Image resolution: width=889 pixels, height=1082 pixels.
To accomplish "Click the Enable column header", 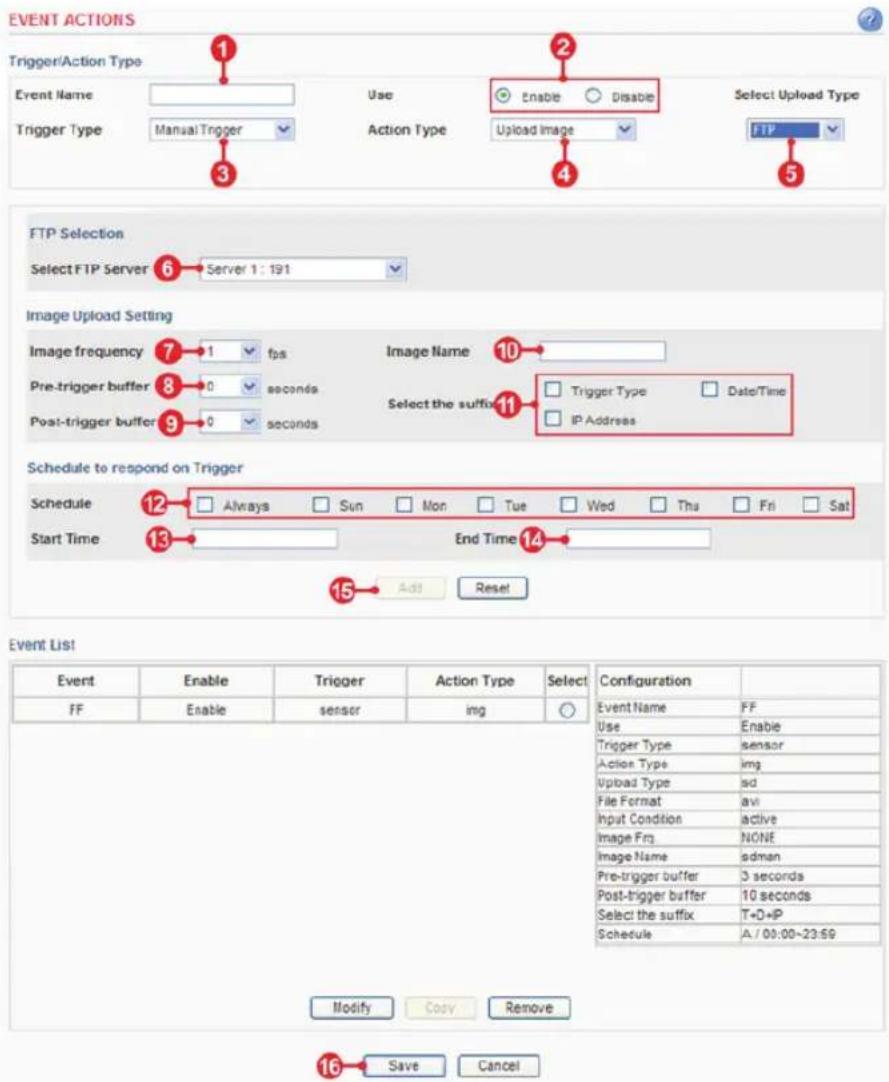I will [x=206, y=681].
